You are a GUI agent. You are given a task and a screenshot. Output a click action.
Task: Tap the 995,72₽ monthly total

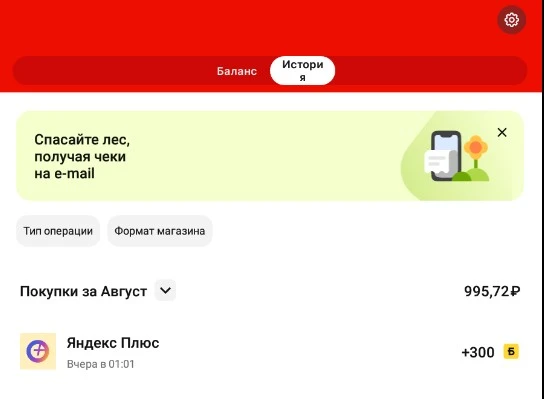[x=492, y=291]
